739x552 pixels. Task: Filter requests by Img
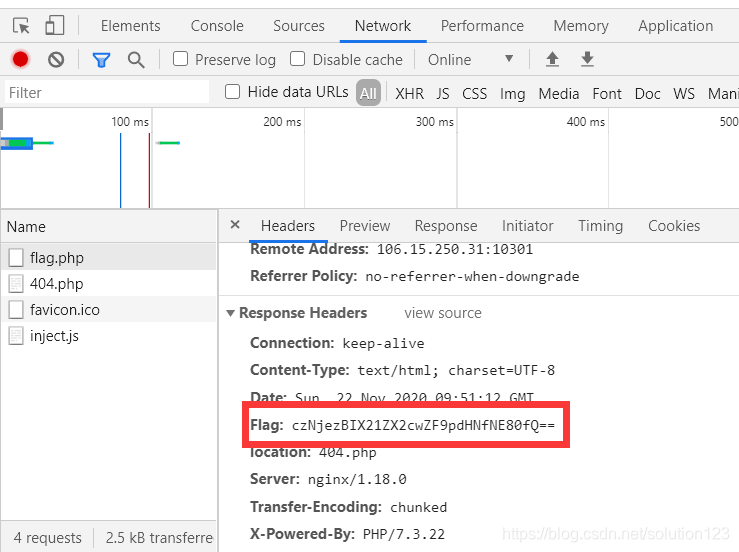click(x=513, y=93)
